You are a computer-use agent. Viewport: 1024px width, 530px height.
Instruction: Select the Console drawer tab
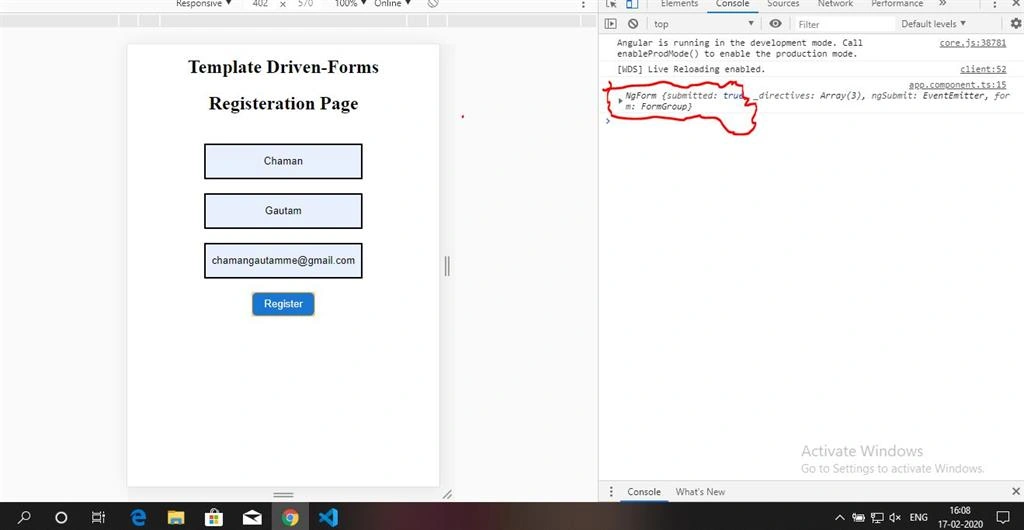click(644, 492)
